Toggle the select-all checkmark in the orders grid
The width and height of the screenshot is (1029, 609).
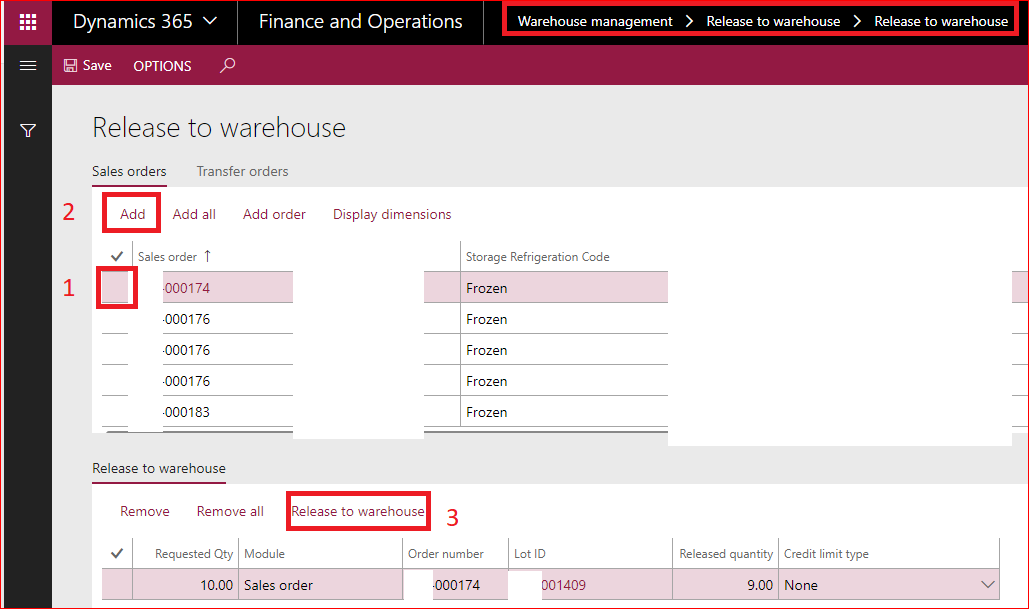(116, 255)
